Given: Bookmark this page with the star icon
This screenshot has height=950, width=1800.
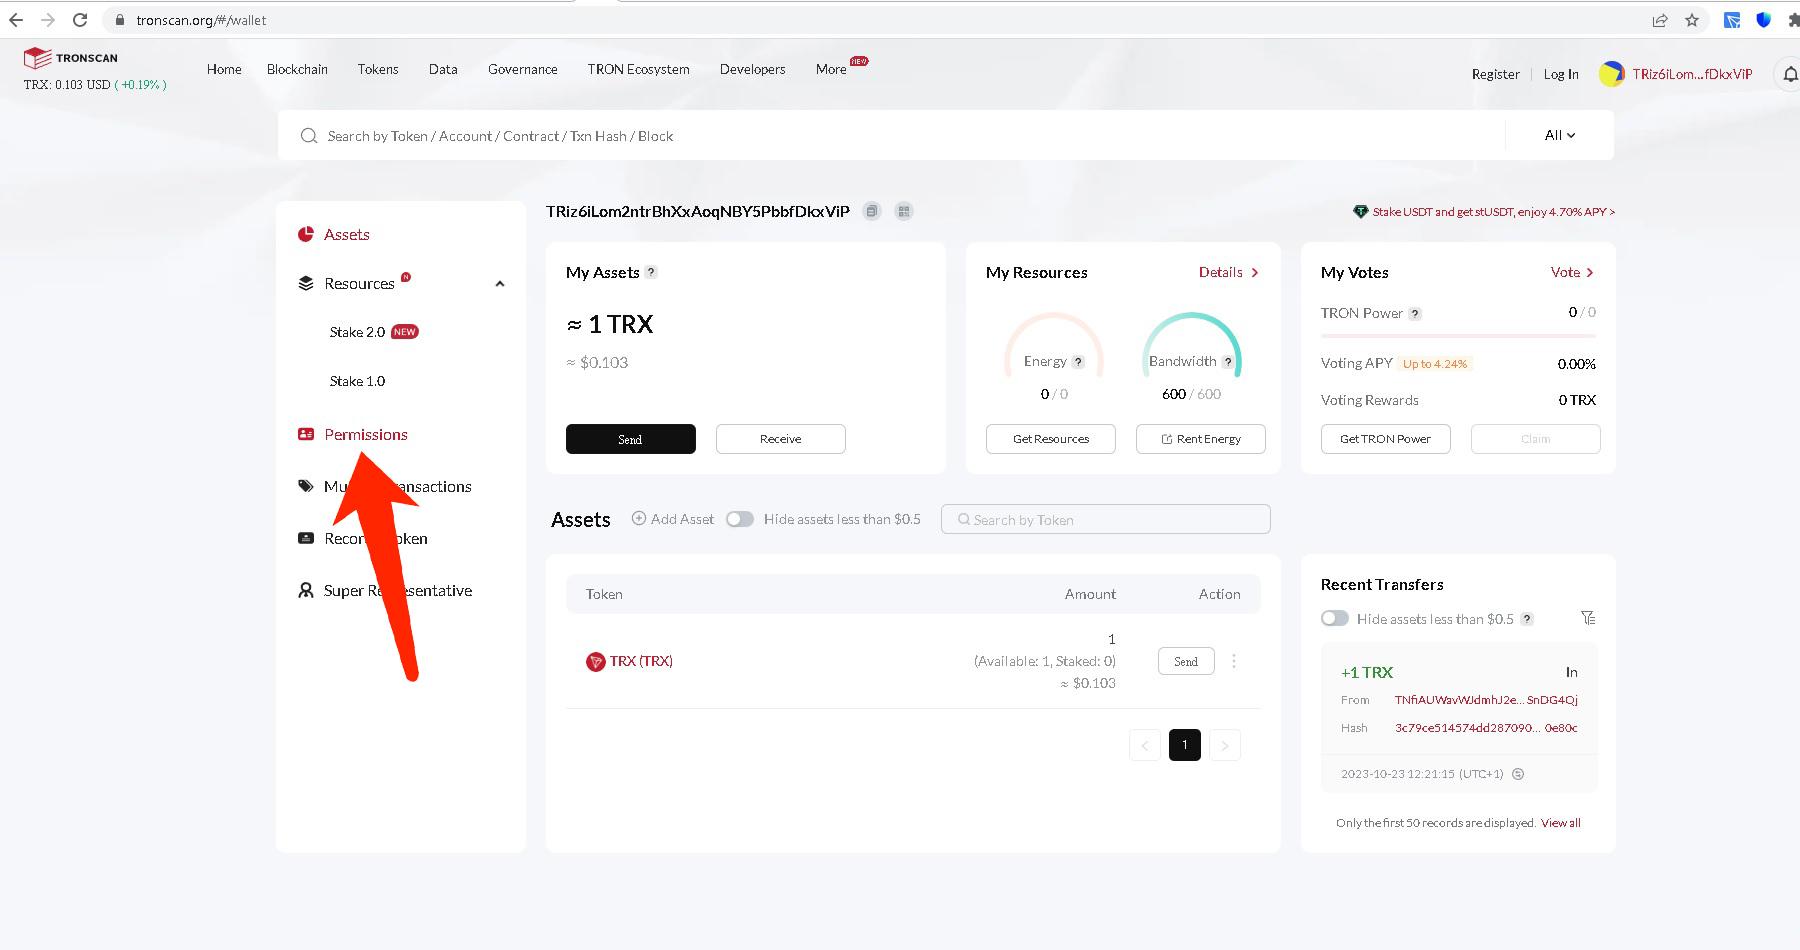Looking at the screenshot, I should [1692, 20].
